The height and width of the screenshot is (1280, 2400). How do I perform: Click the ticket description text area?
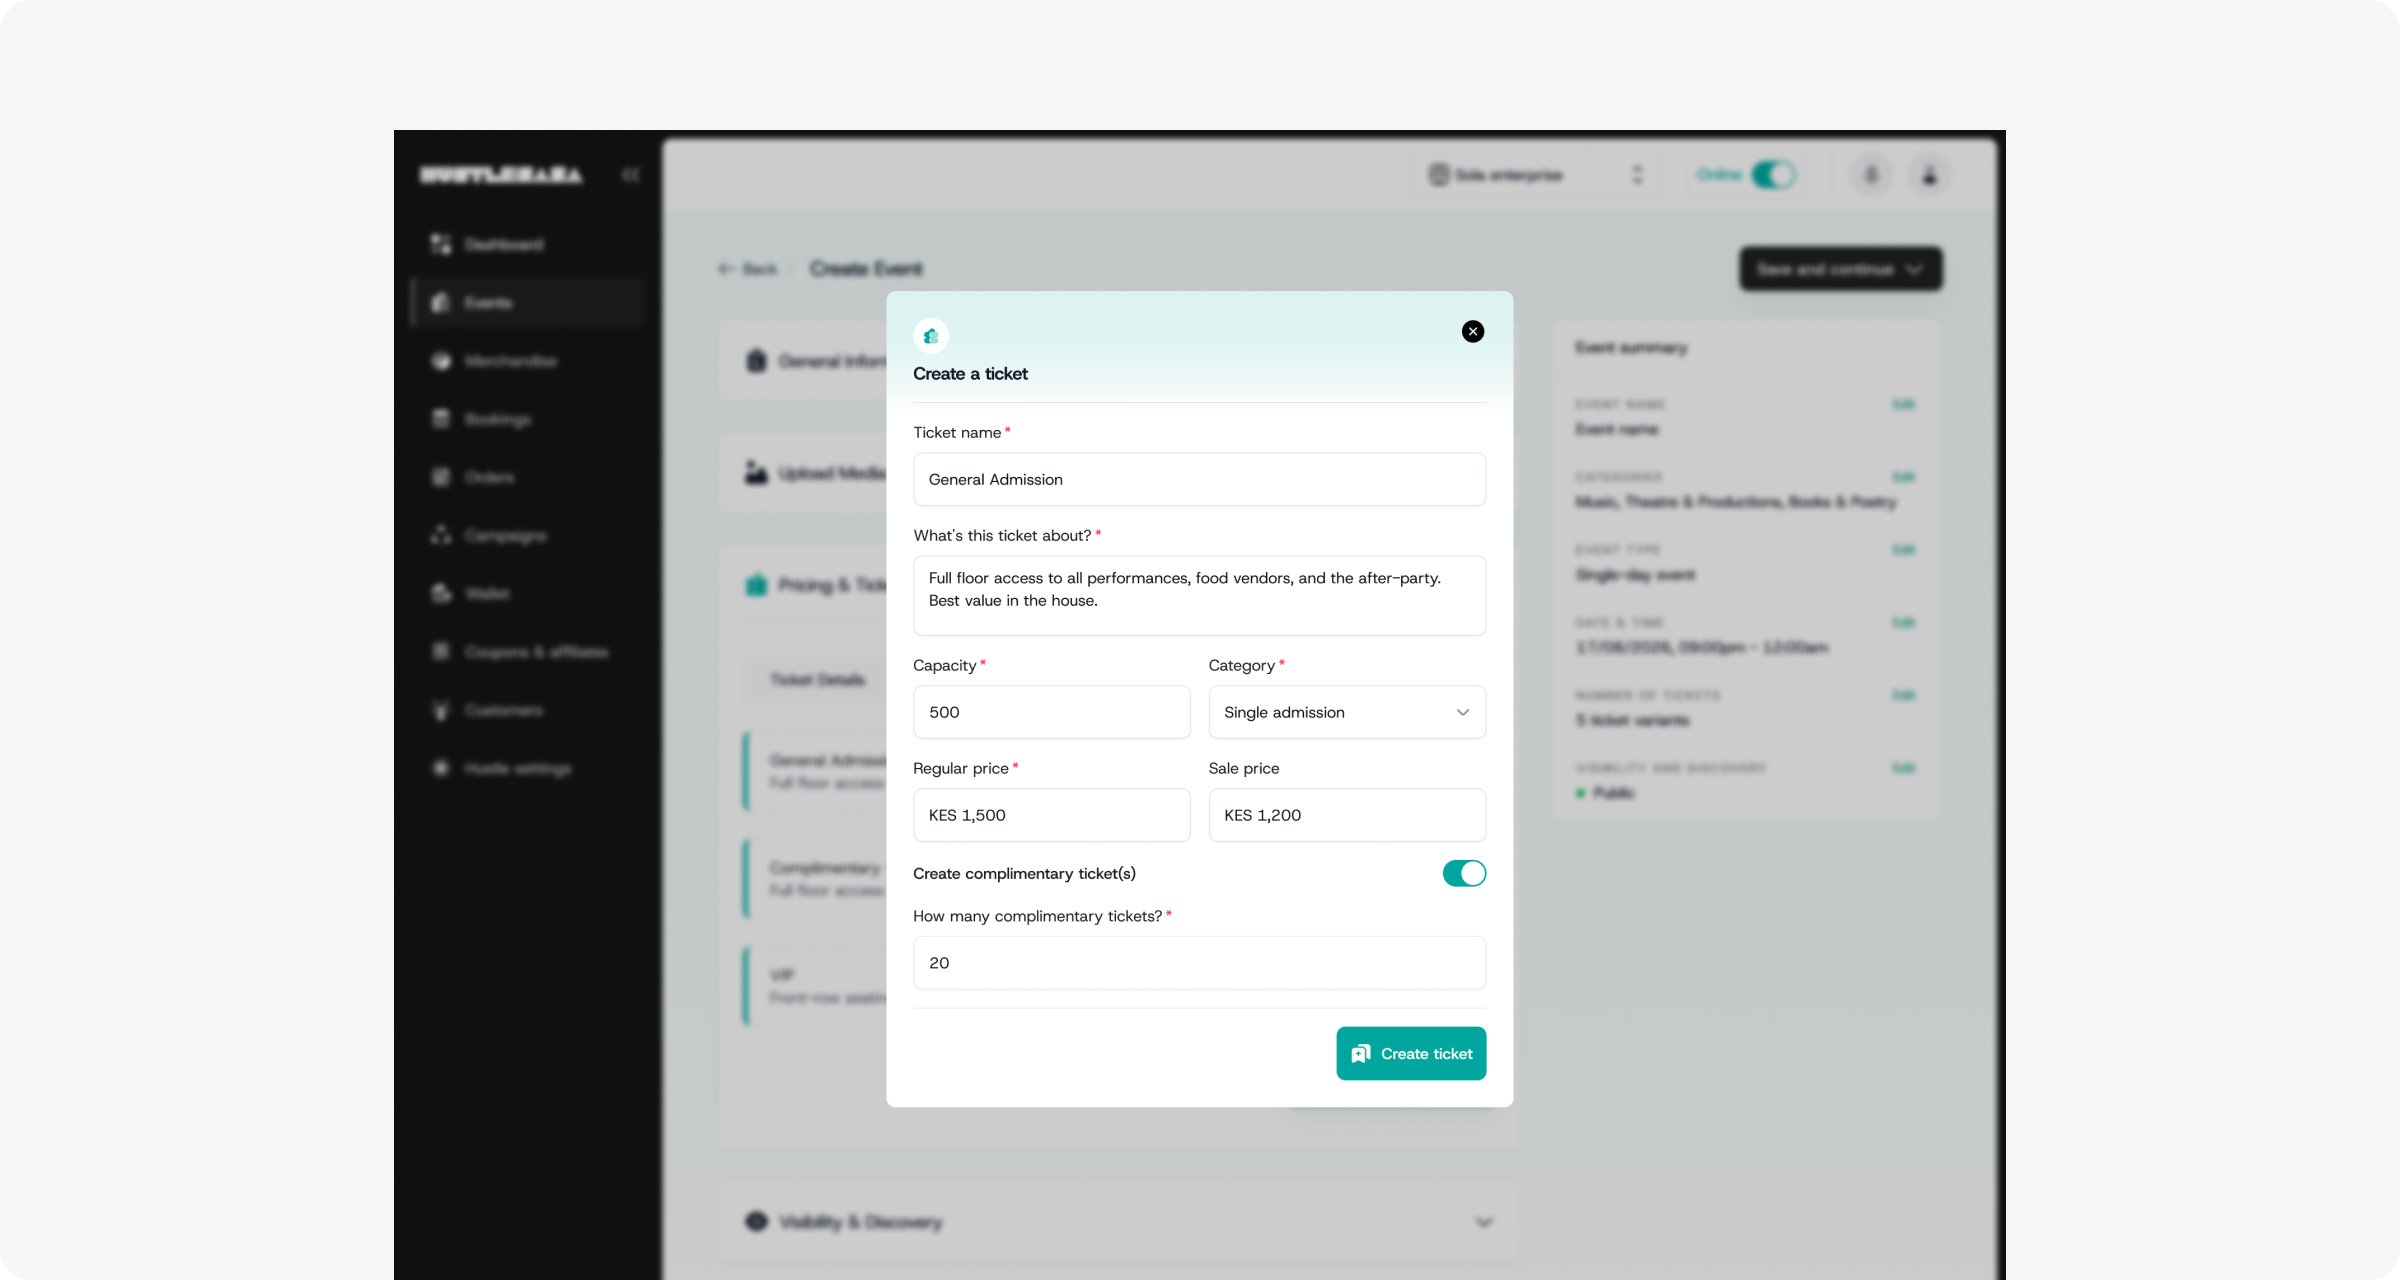[x=1199, y=596]
